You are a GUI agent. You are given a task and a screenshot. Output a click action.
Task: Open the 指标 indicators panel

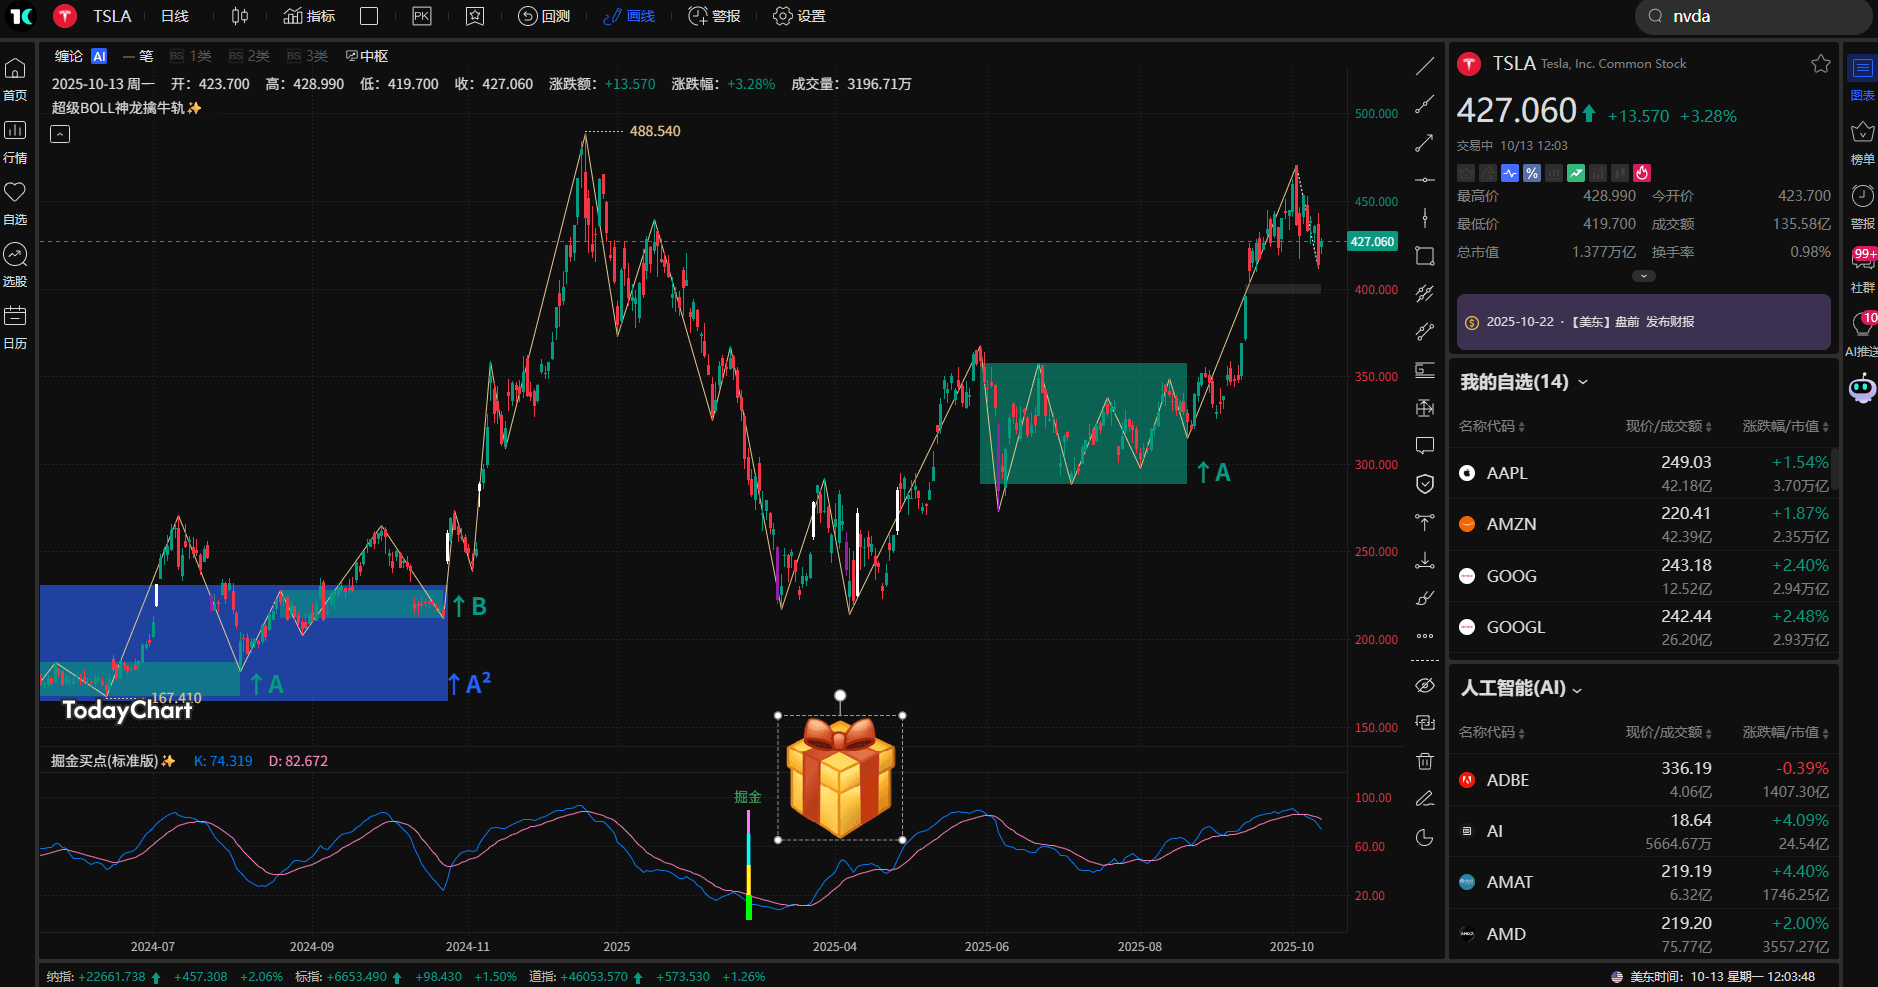308,15
